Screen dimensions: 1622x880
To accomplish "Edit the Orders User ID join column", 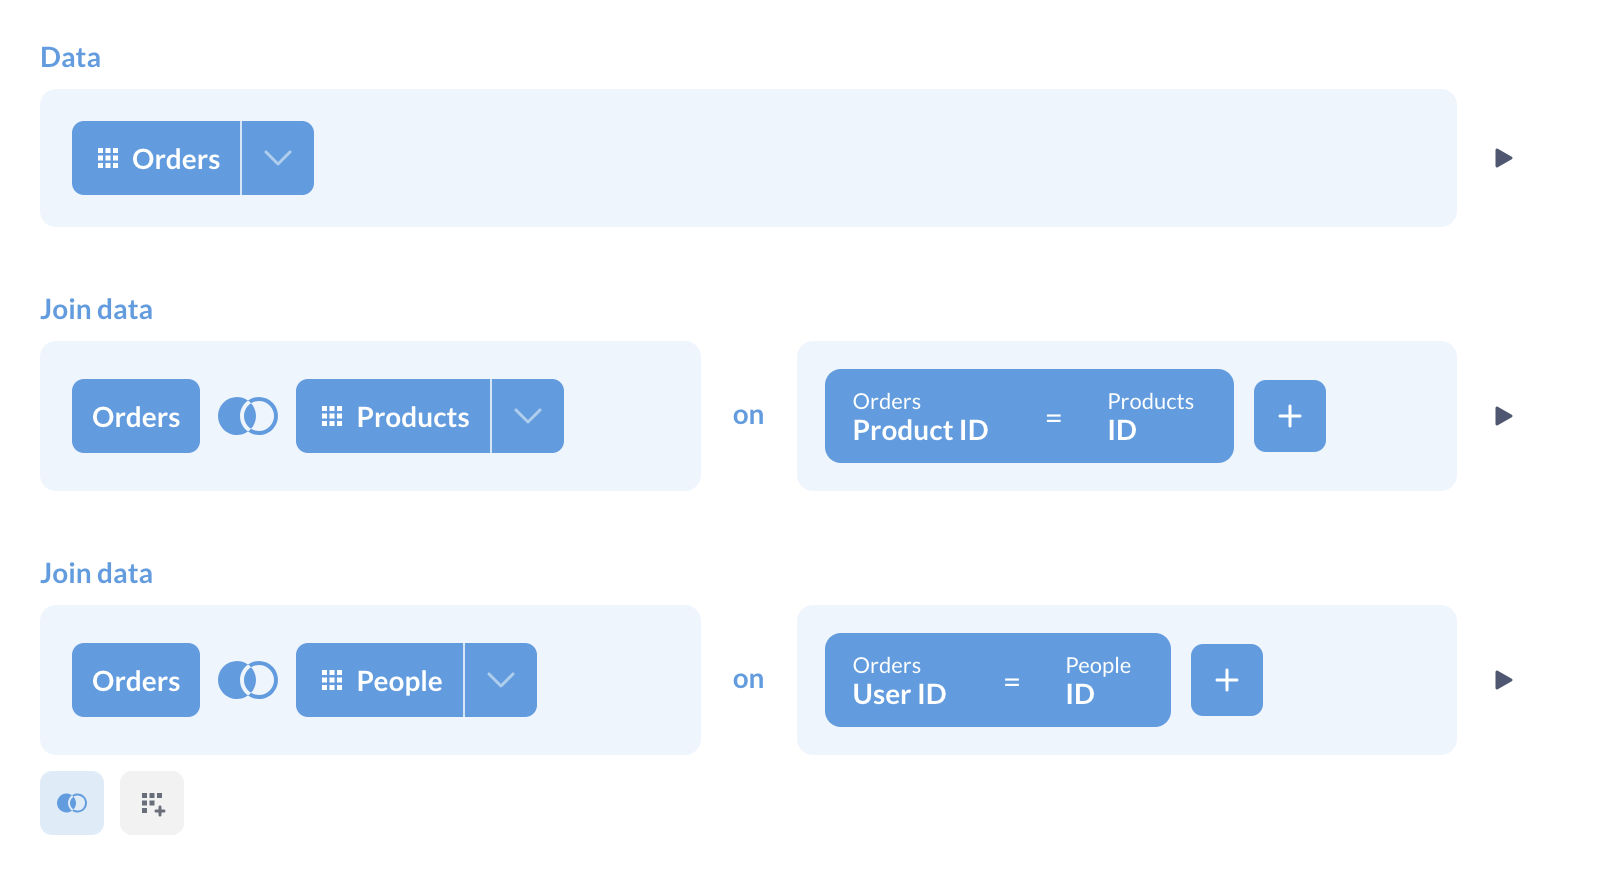I will click(x=899, y=681).
